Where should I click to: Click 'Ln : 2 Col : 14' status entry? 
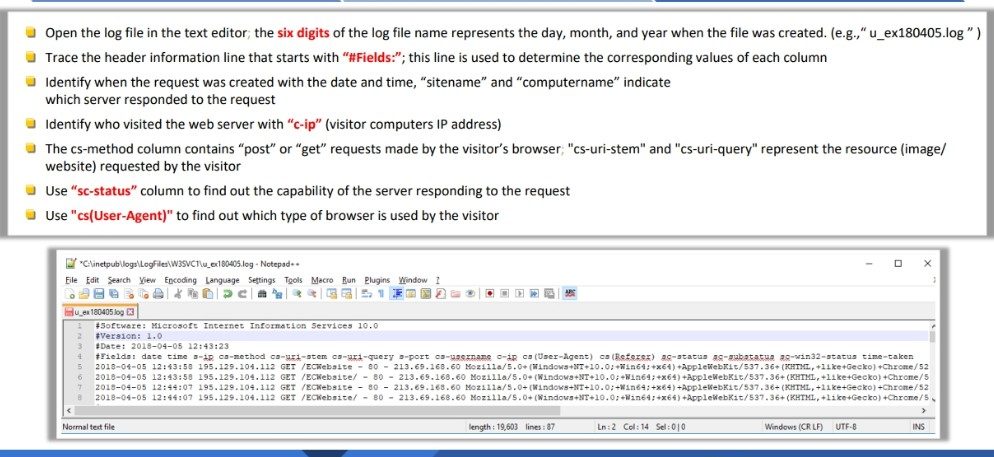point(623,427)
